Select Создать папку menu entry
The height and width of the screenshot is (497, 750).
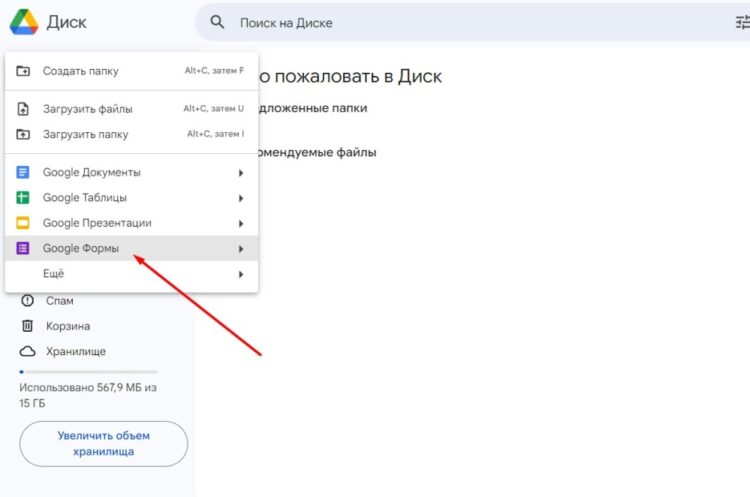point(132,71)
